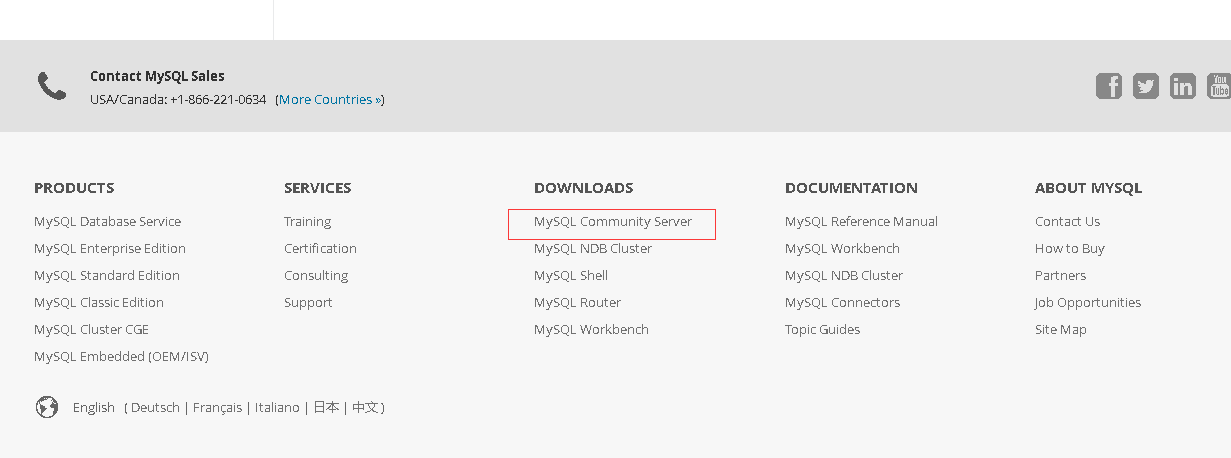Switch site language to Deutsch
The width and height of the screenshot is (1231, 458).
[x=155, y=408]
